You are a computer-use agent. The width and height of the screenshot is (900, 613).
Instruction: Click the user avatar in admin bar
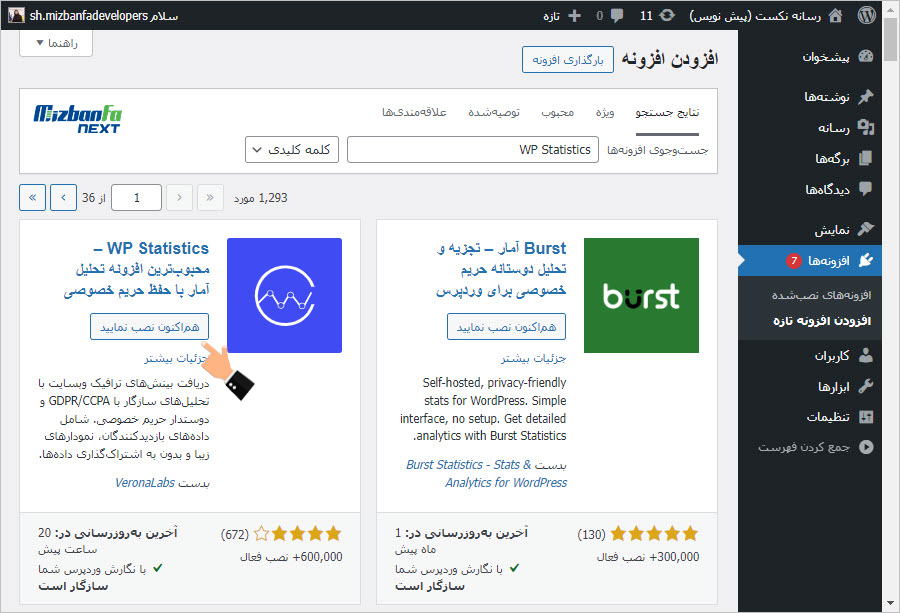pyautogui.click(x=16, y=15)
